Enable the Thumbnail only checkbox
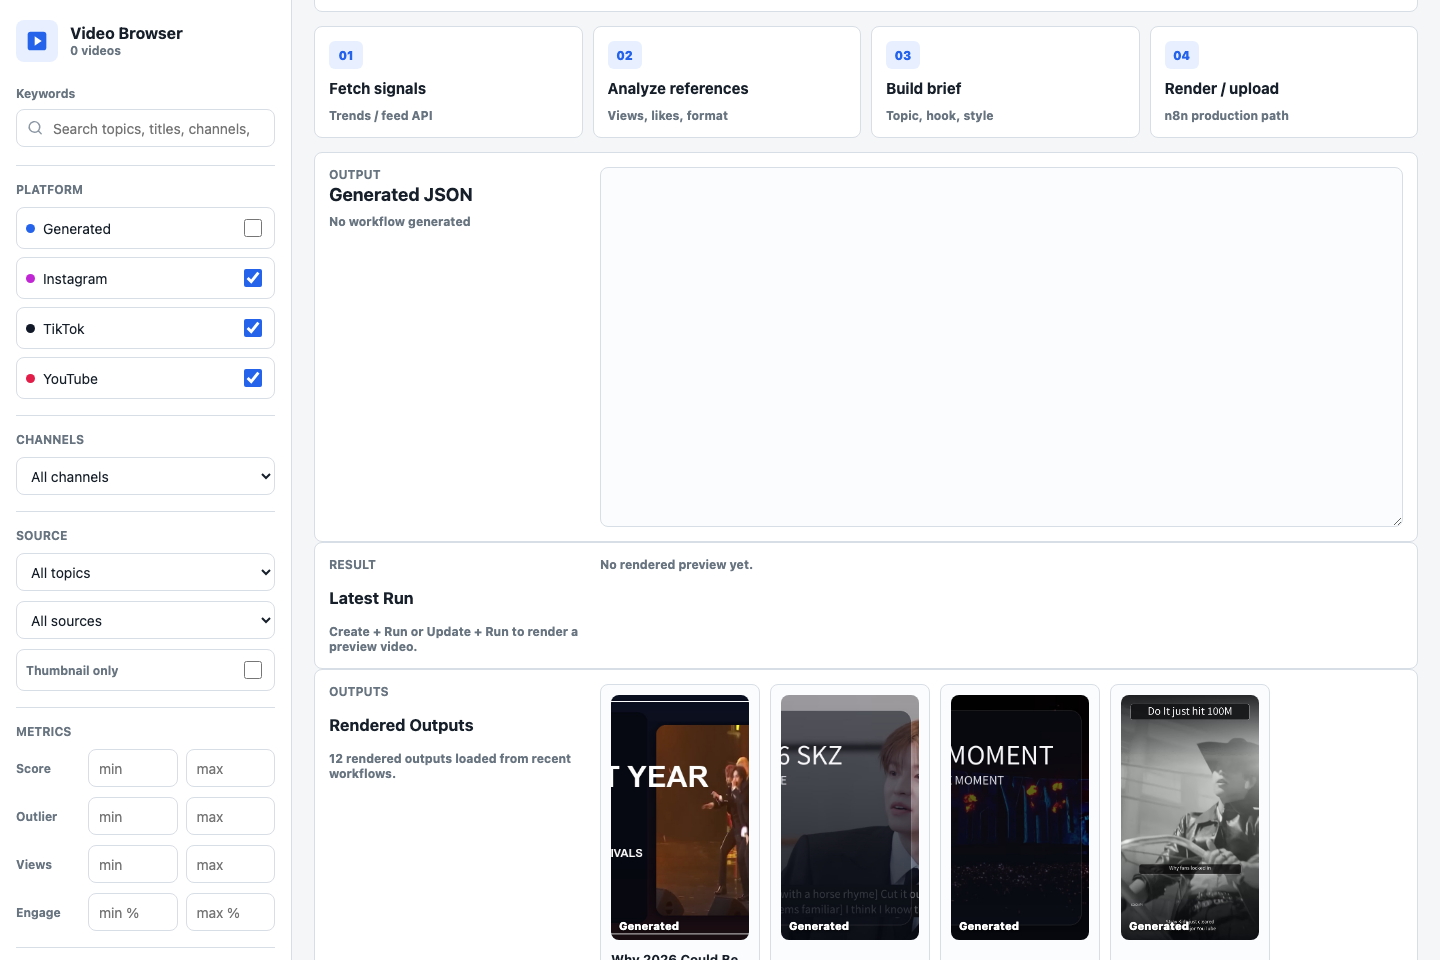Viewport: 1440px width, 960px height. pos(253,670)
